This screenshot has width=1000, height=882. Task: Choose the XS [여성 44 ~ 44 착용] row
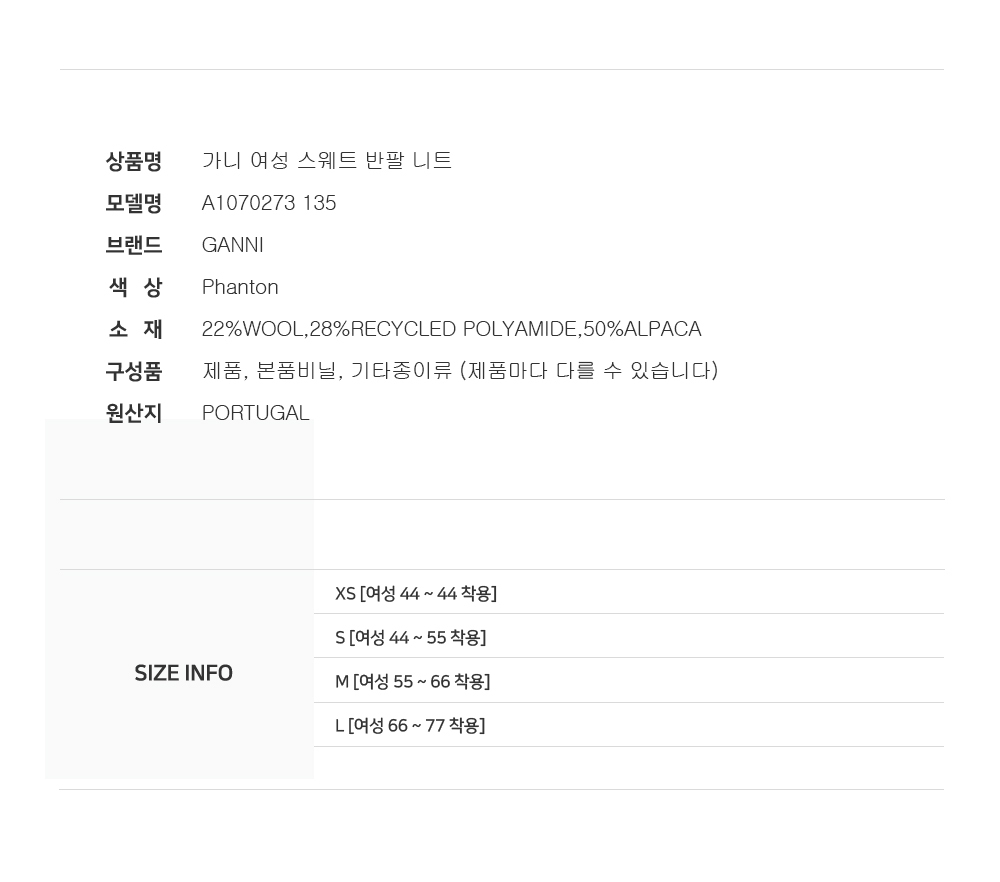(416, 593)
